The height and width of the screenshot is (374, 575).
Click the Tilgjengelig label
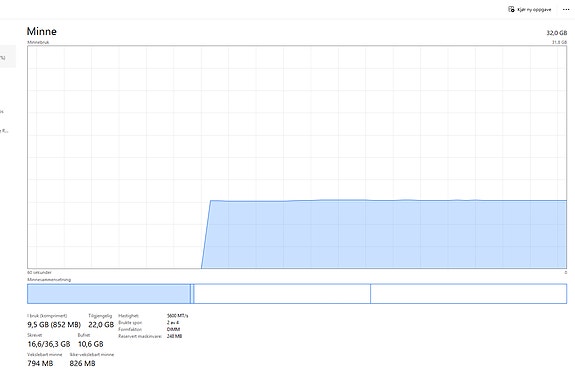coord(100,316)
